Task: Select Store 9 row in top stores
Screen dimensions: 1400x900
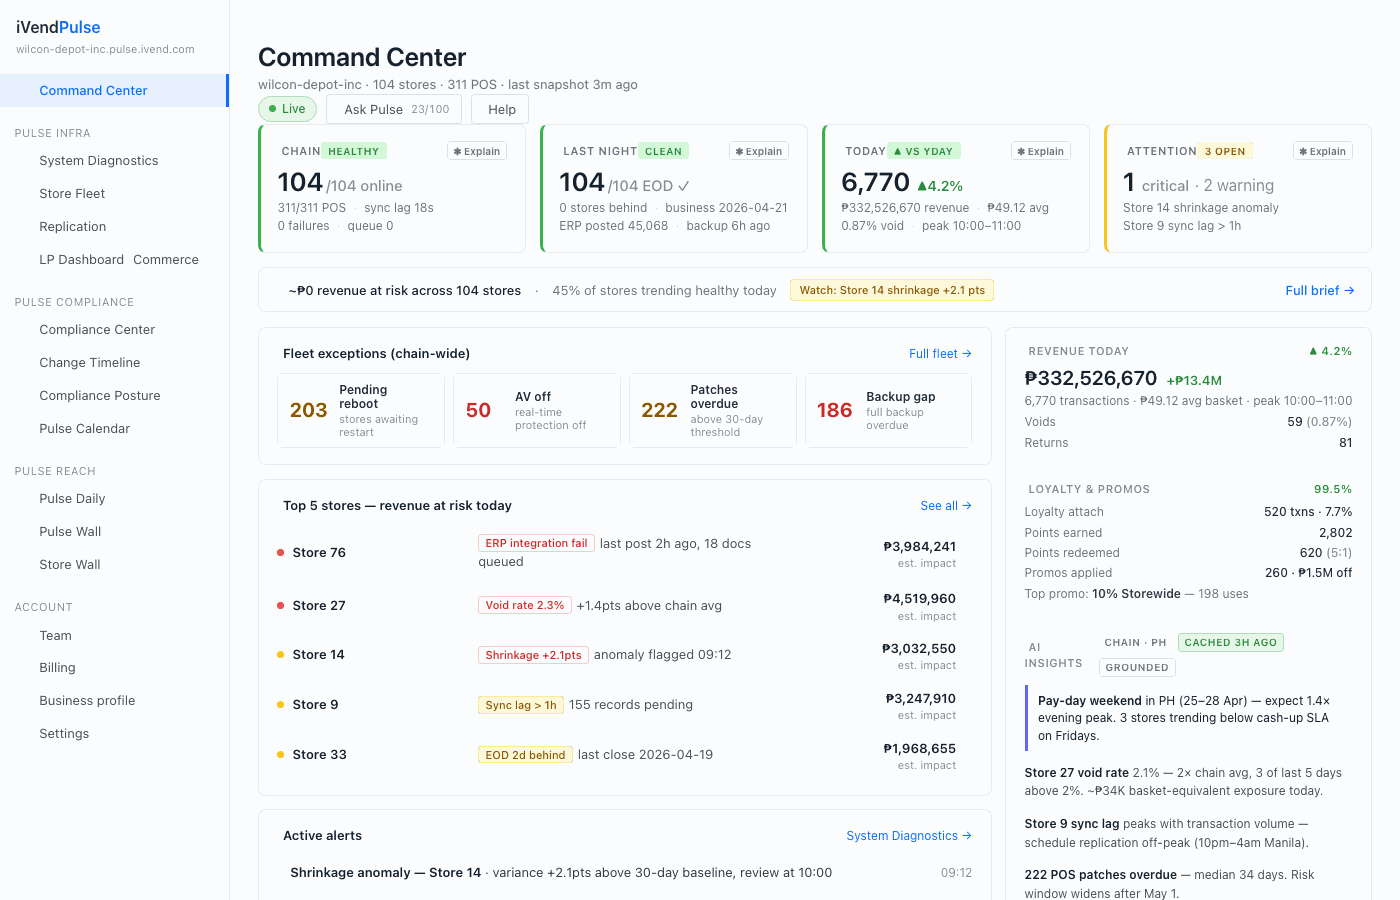Action: pos(624,705)
